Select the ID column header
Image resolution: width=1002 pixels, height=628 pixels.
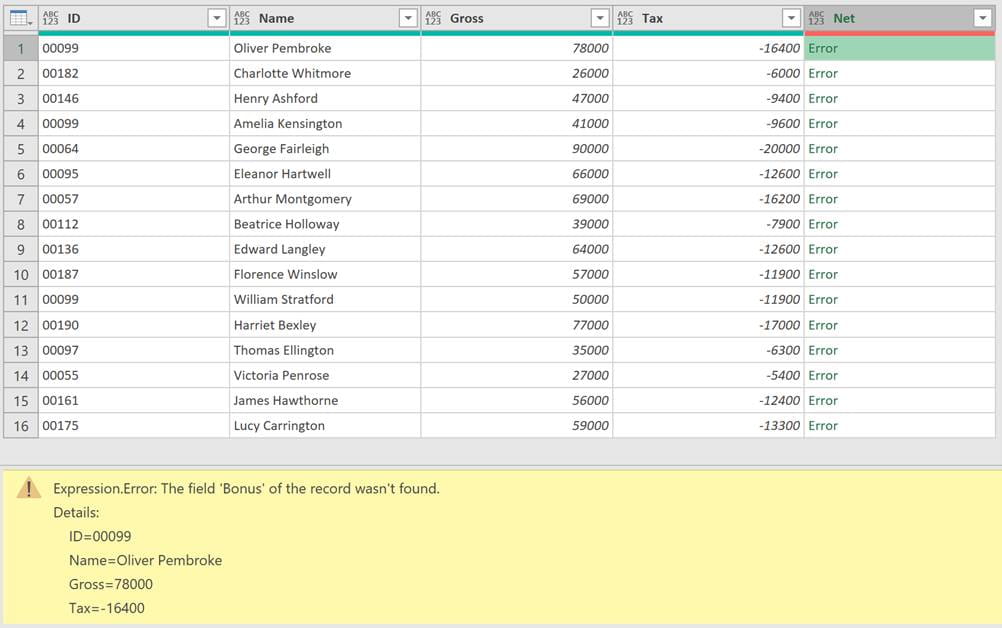(x=134, y=19)
